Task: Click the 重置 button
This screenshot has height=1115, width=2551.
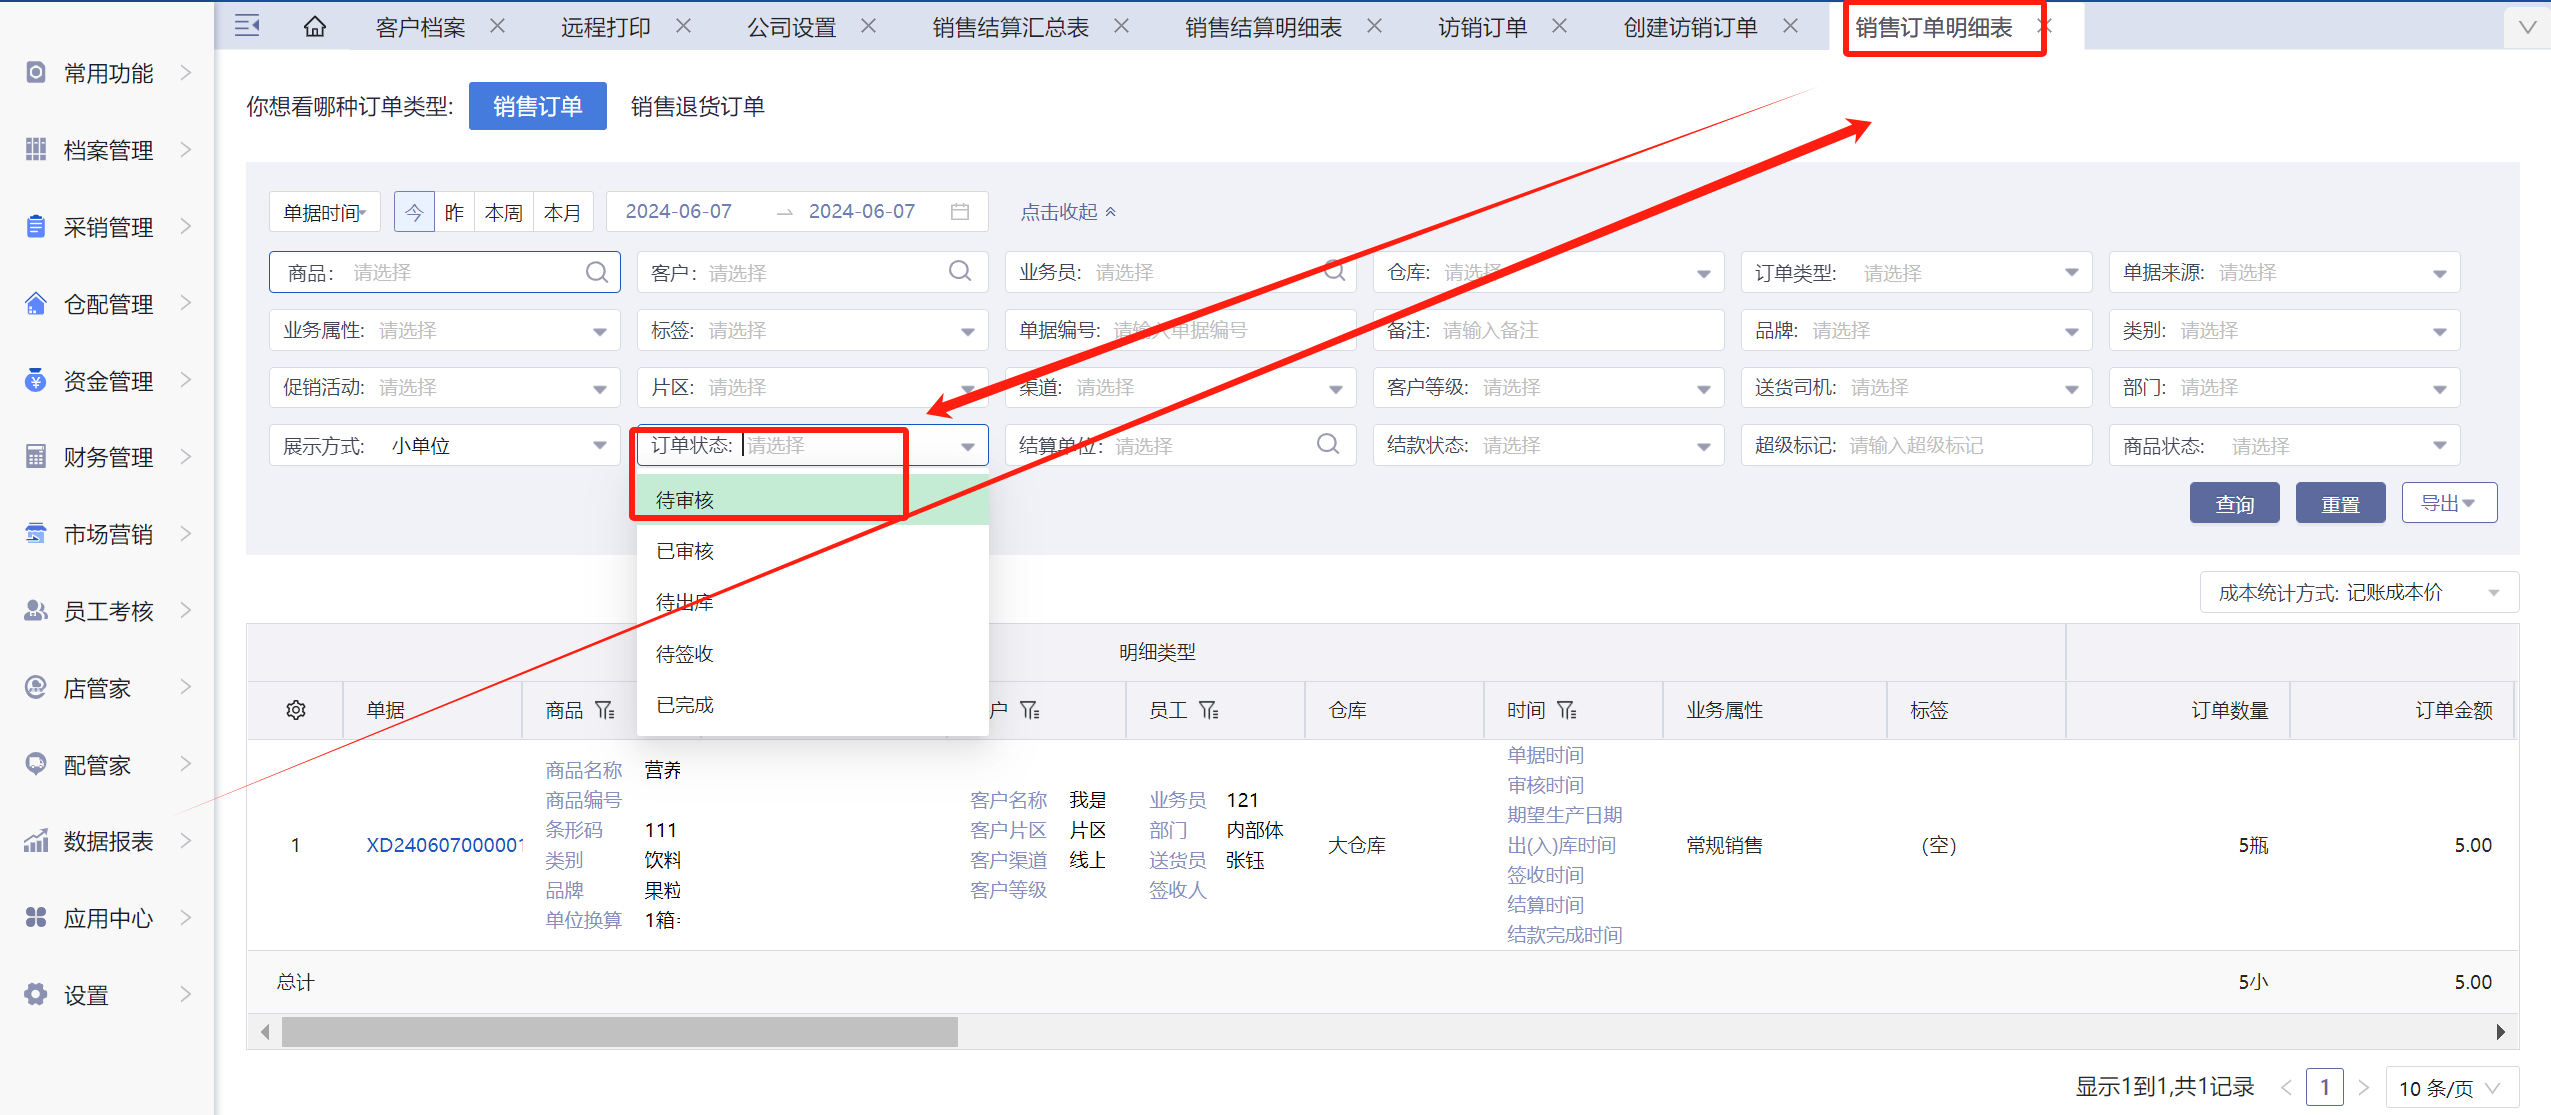Action: pos(2341,503)
